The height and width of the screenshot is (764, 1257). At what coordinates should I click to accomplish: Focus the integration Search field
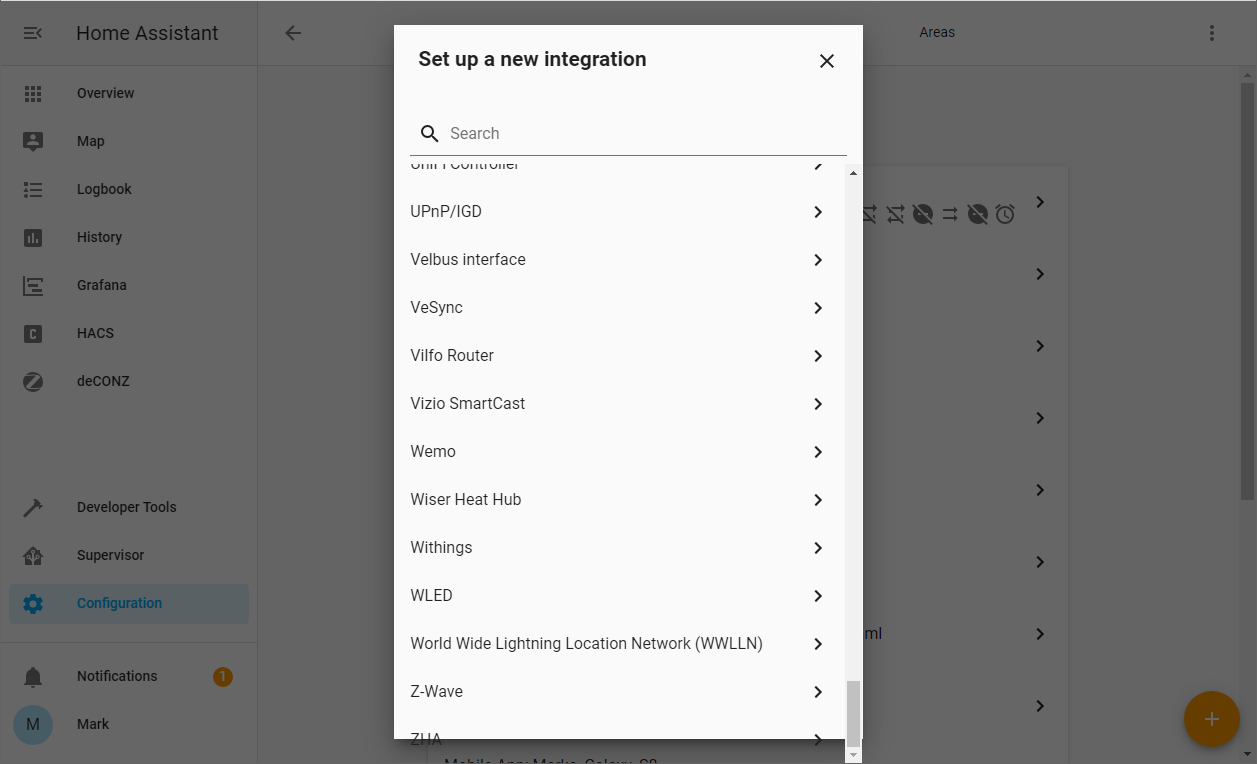click(628, 133)
